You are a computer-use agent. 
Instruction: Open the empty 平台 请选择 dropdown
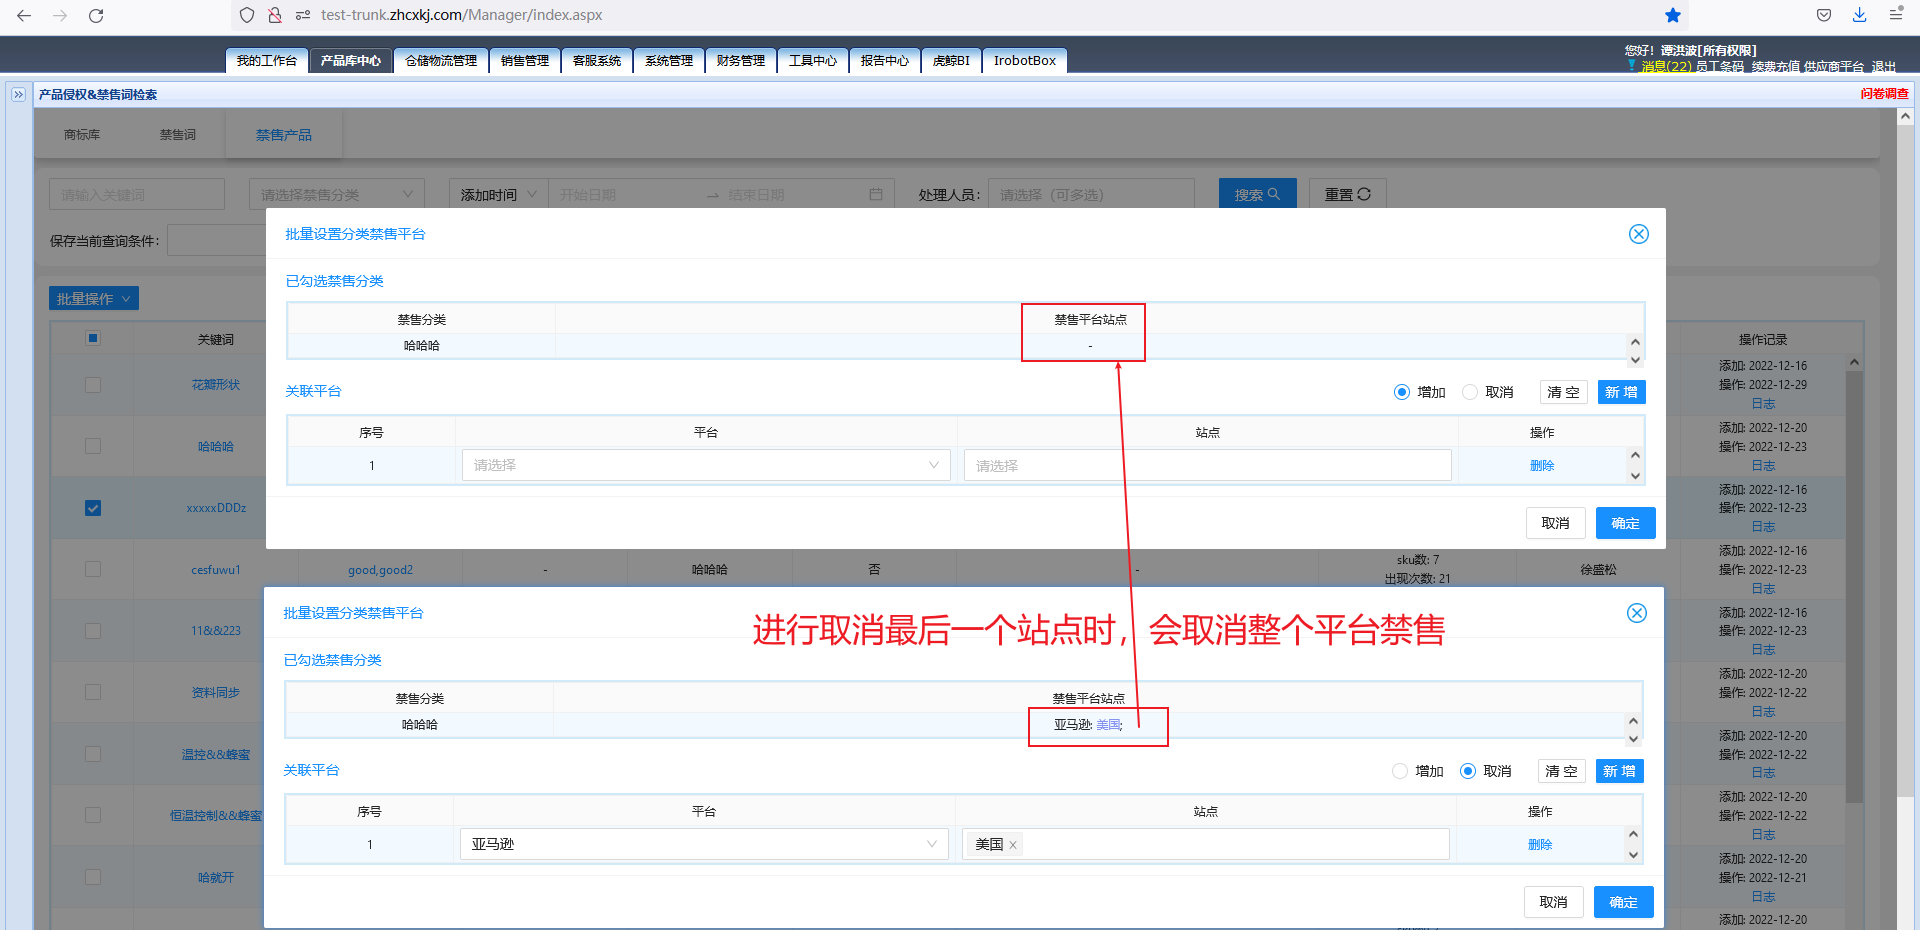click(706, 465)
